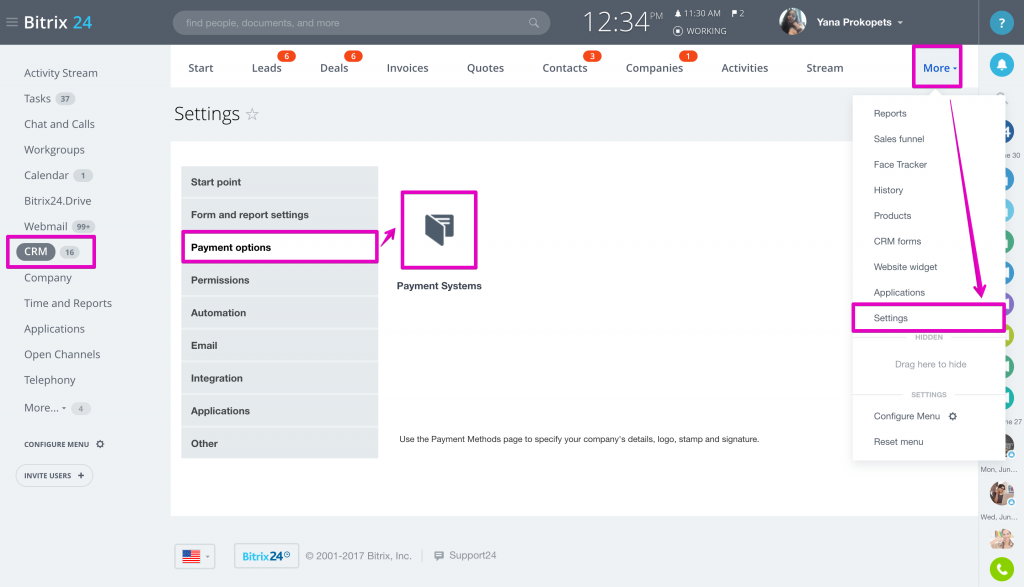
Task: Open the Invoices tab
Action: click(x=408, y=68)
